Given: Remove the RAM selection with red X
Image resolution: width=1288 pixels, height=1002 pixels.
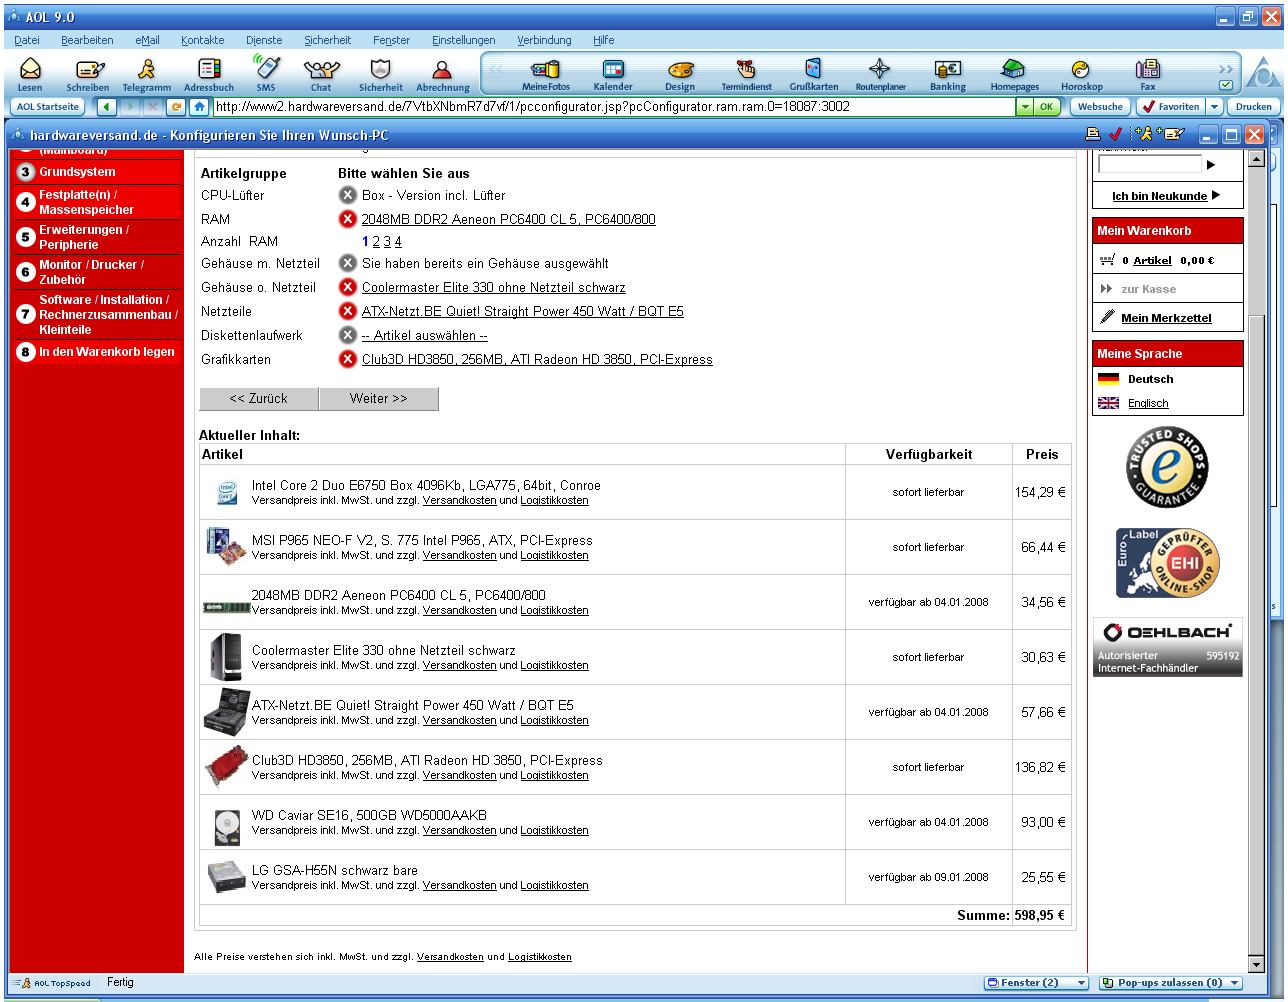Looking at the screenshot, I should point(348,219).
